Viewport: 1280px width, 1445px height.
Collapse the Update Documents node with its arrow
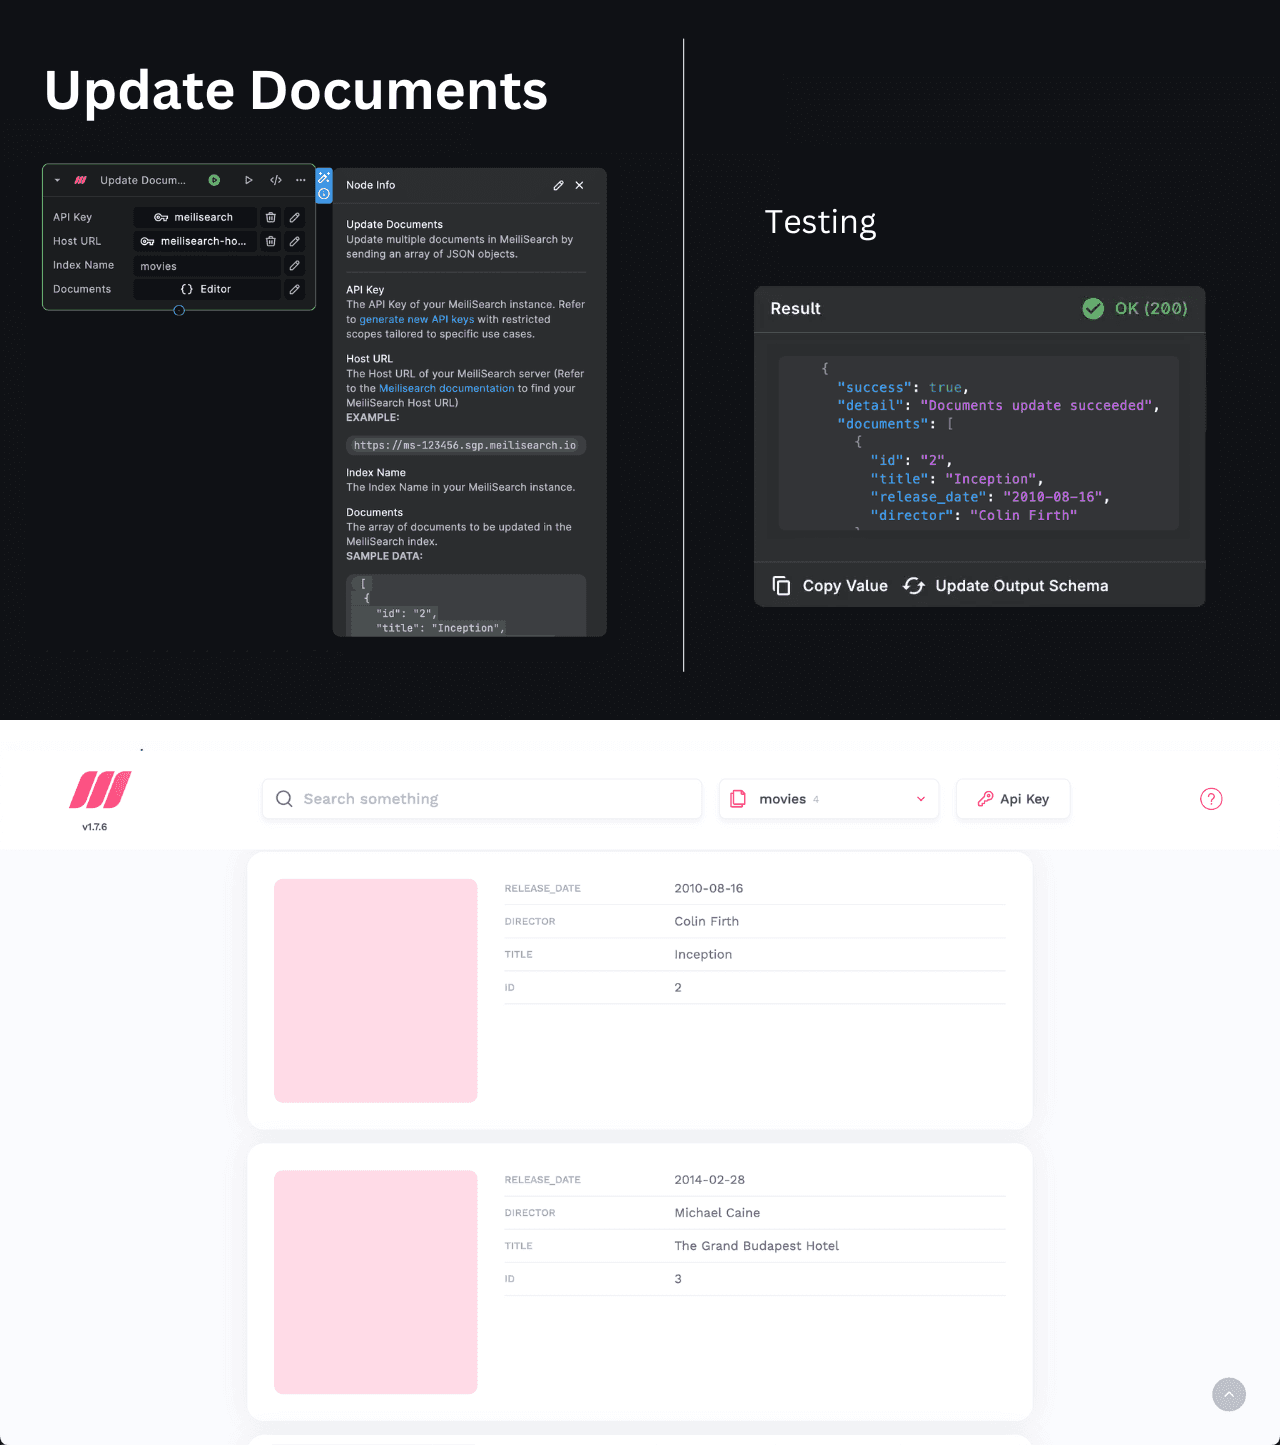tap(57, 181)
